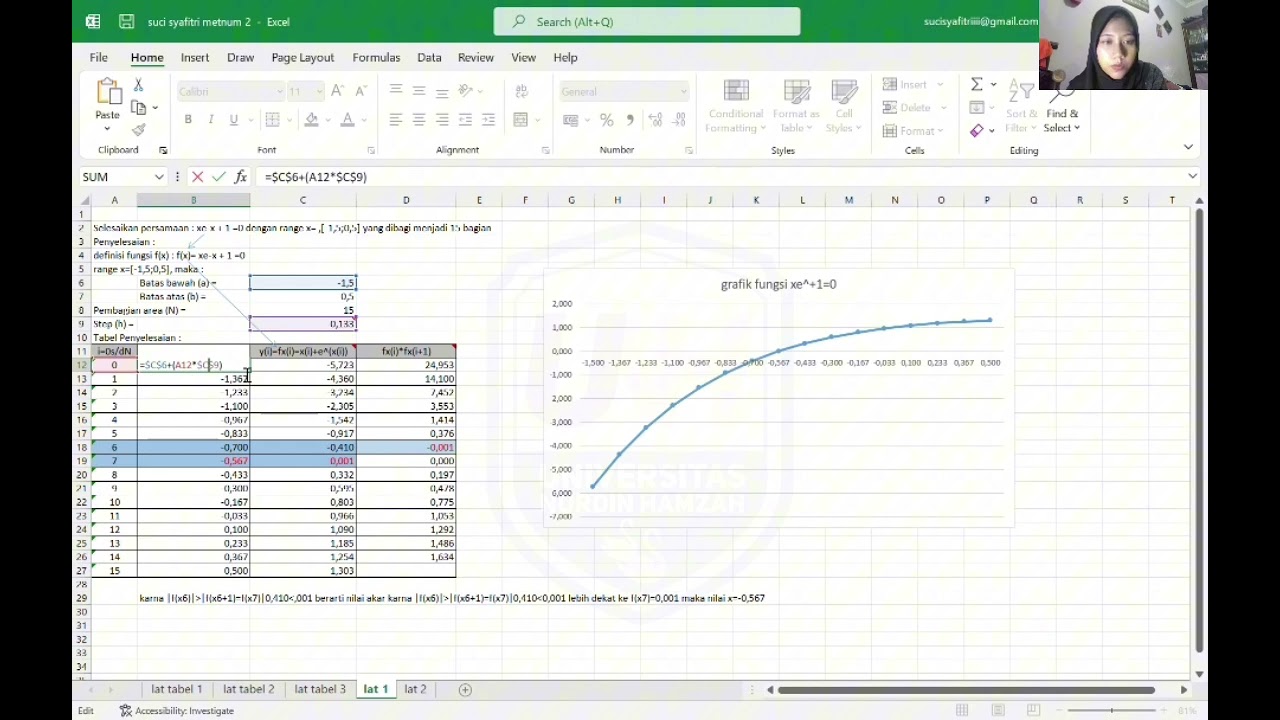The image size is (1280, 720).
Task: Click the Wrap Text icon
Action: [521, 91]
